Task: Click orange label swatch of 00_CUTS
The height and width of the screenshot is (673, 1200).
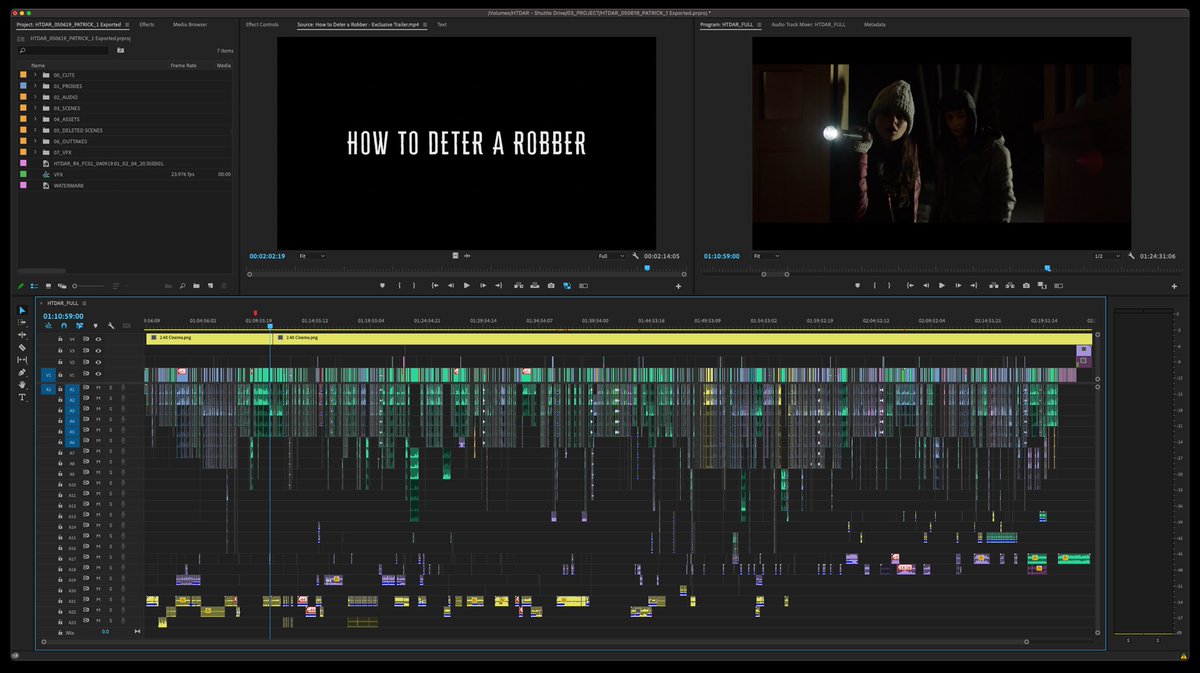Action: (x=23, y=75)
